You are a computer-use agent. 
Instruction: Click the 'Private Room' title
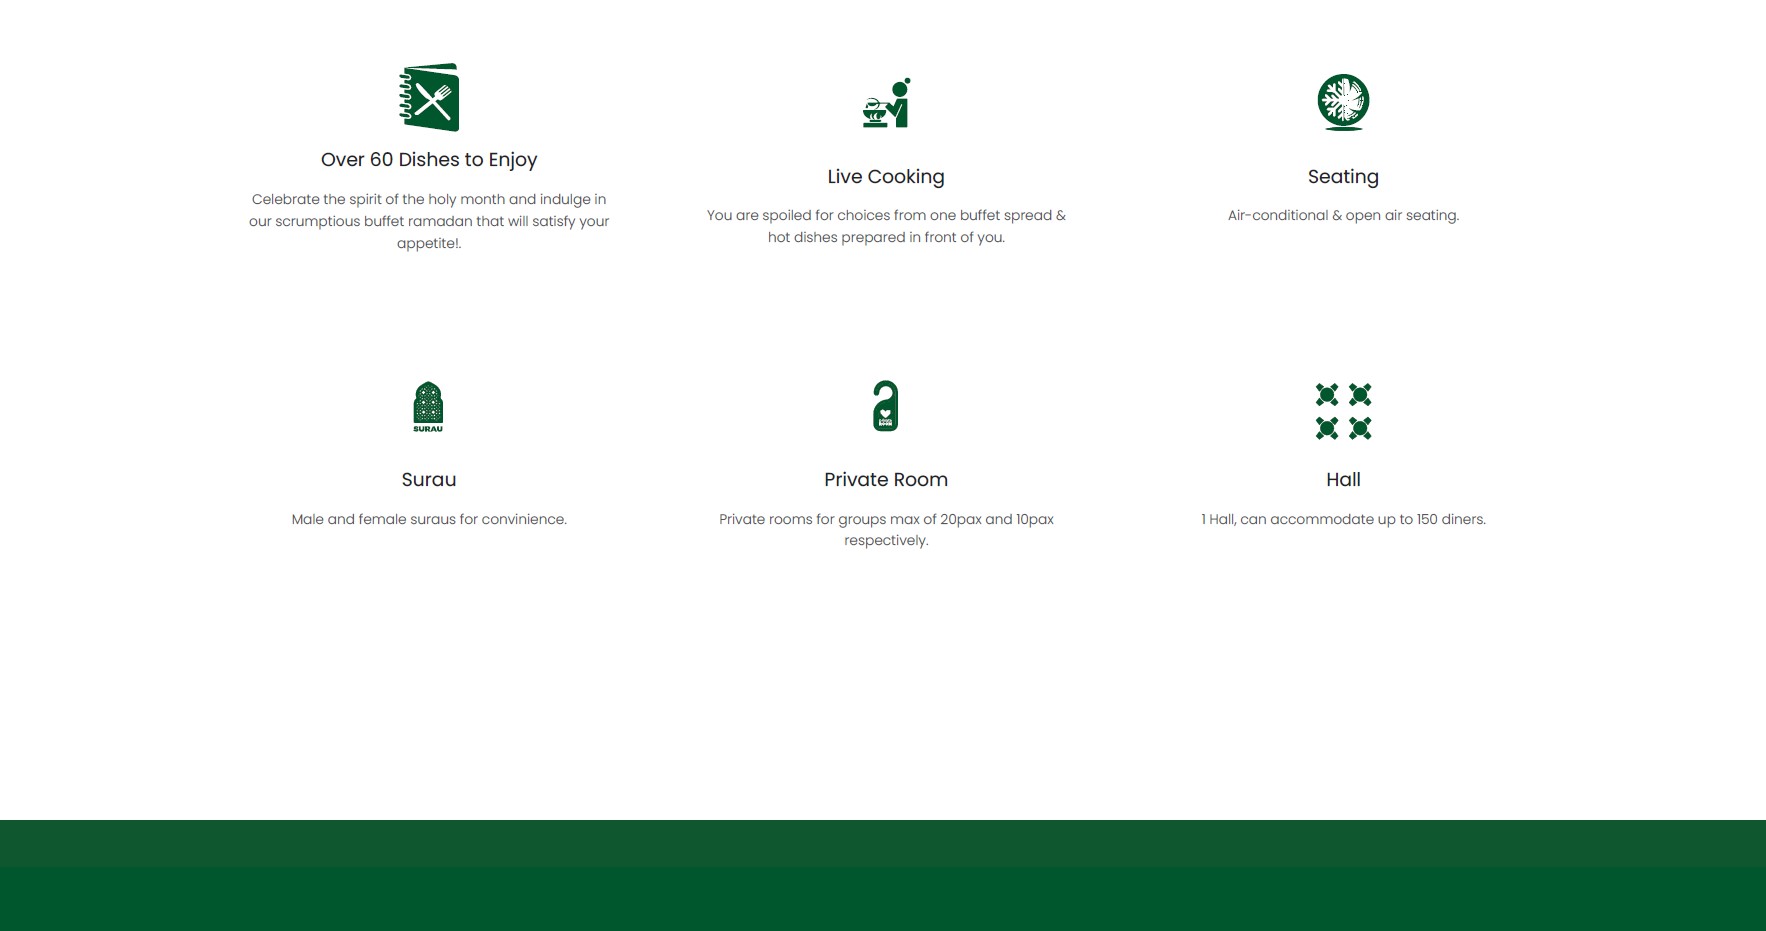pos(886,480)
